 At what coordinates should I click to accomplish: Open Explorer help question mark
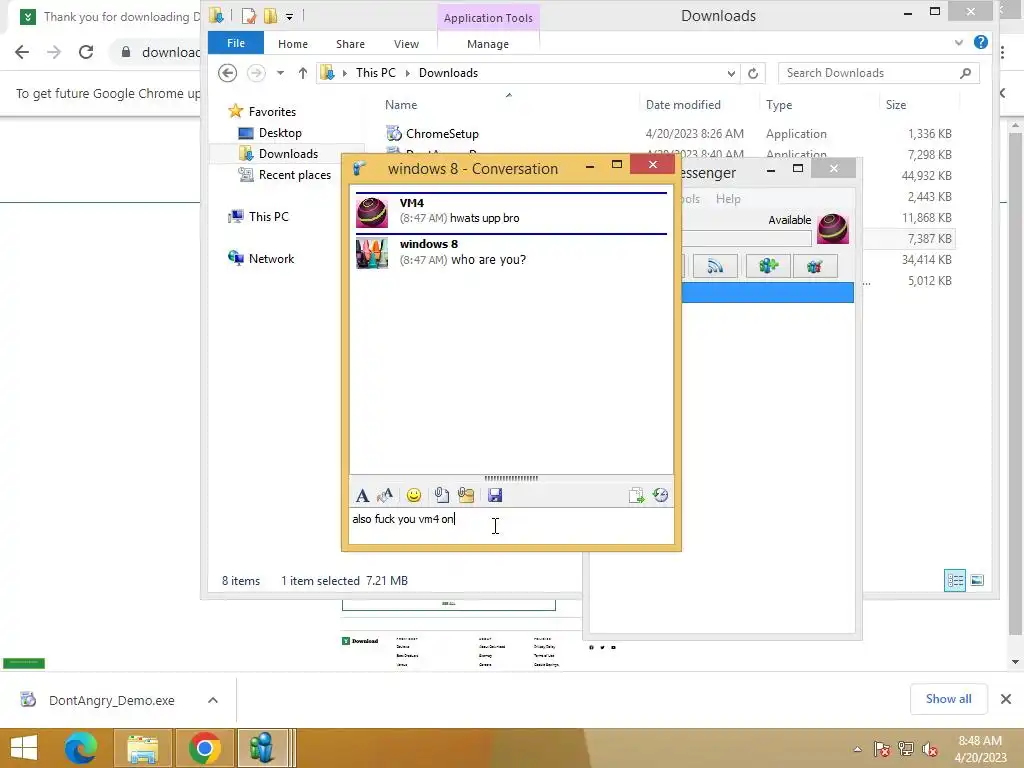click(x=980, y=42)
